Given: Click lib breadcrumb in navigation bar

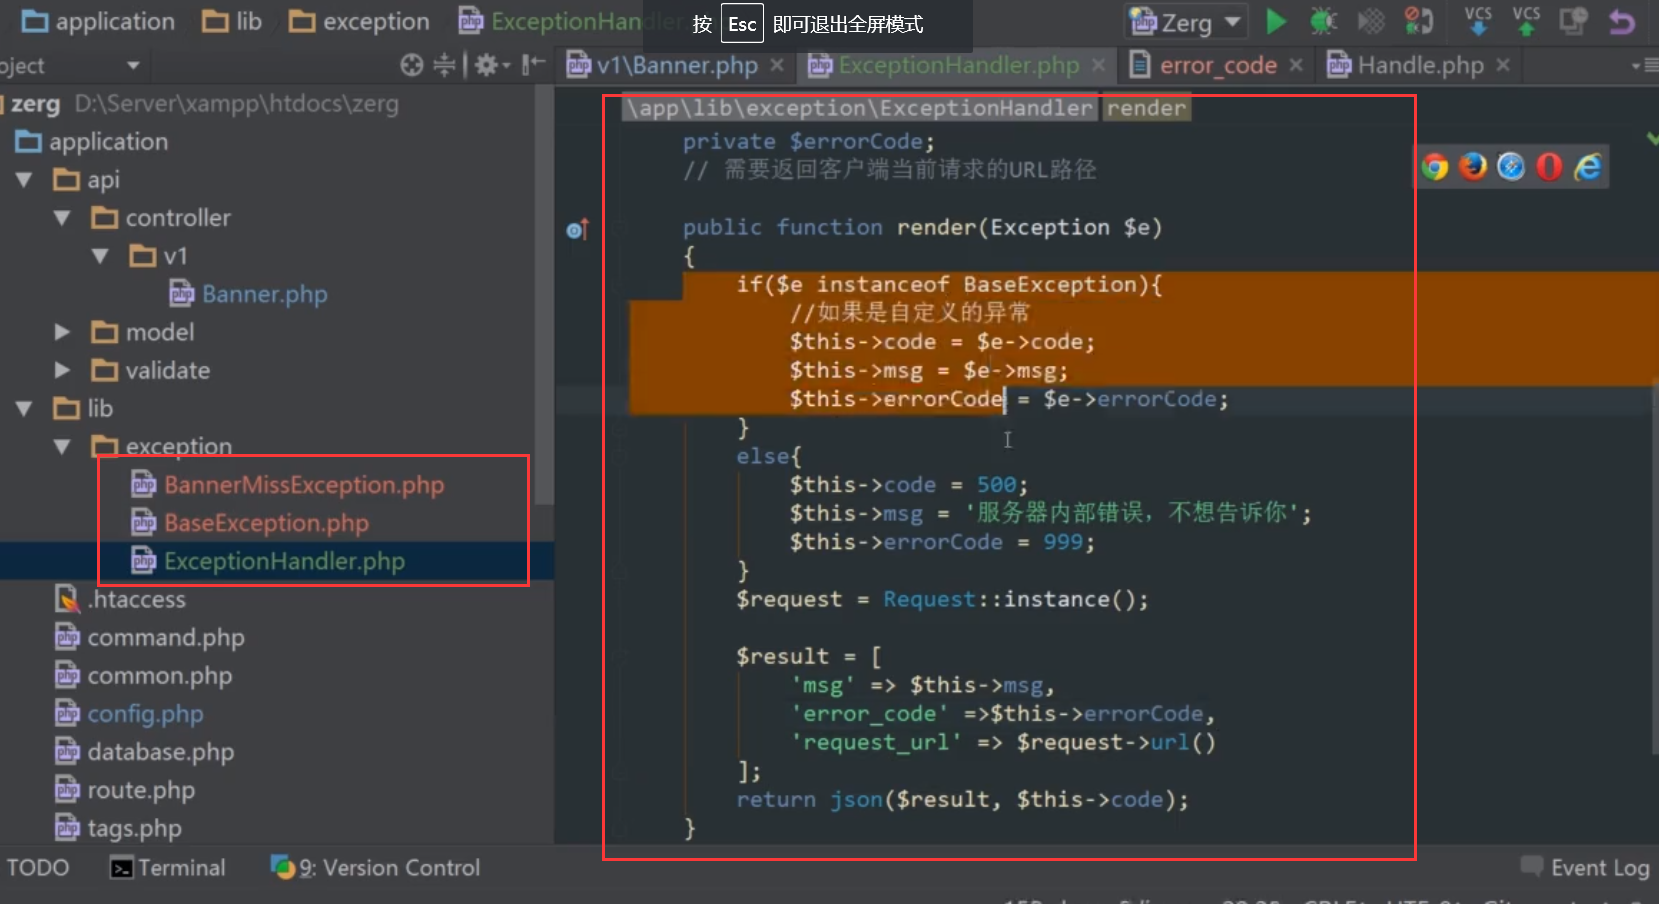Looking at the screenshot, I should [232, 21].
